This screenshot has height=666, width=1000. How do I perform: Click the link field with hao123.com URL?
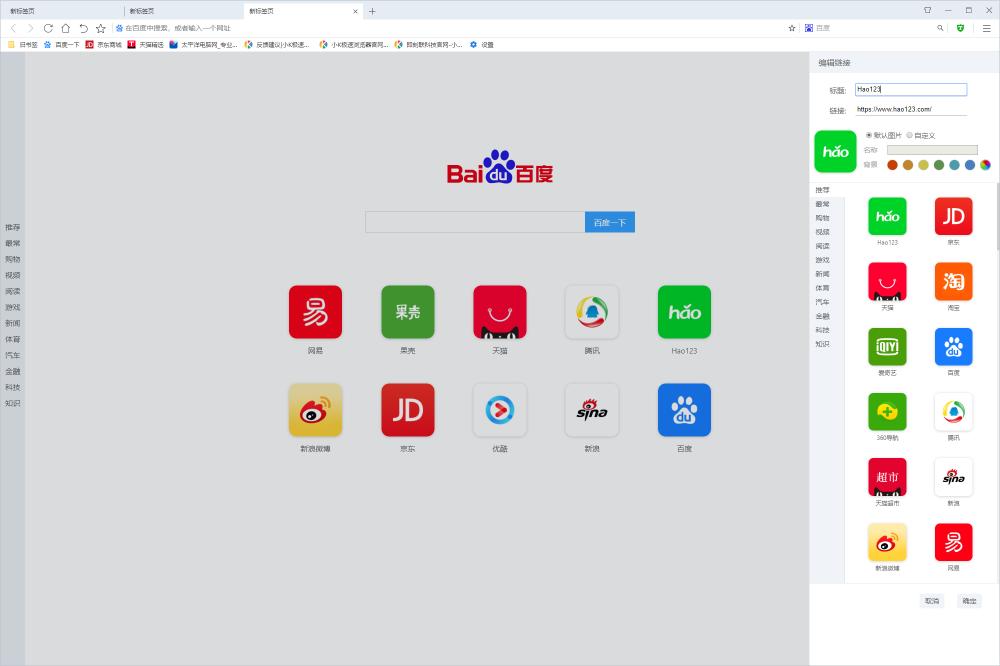point(911,109)
